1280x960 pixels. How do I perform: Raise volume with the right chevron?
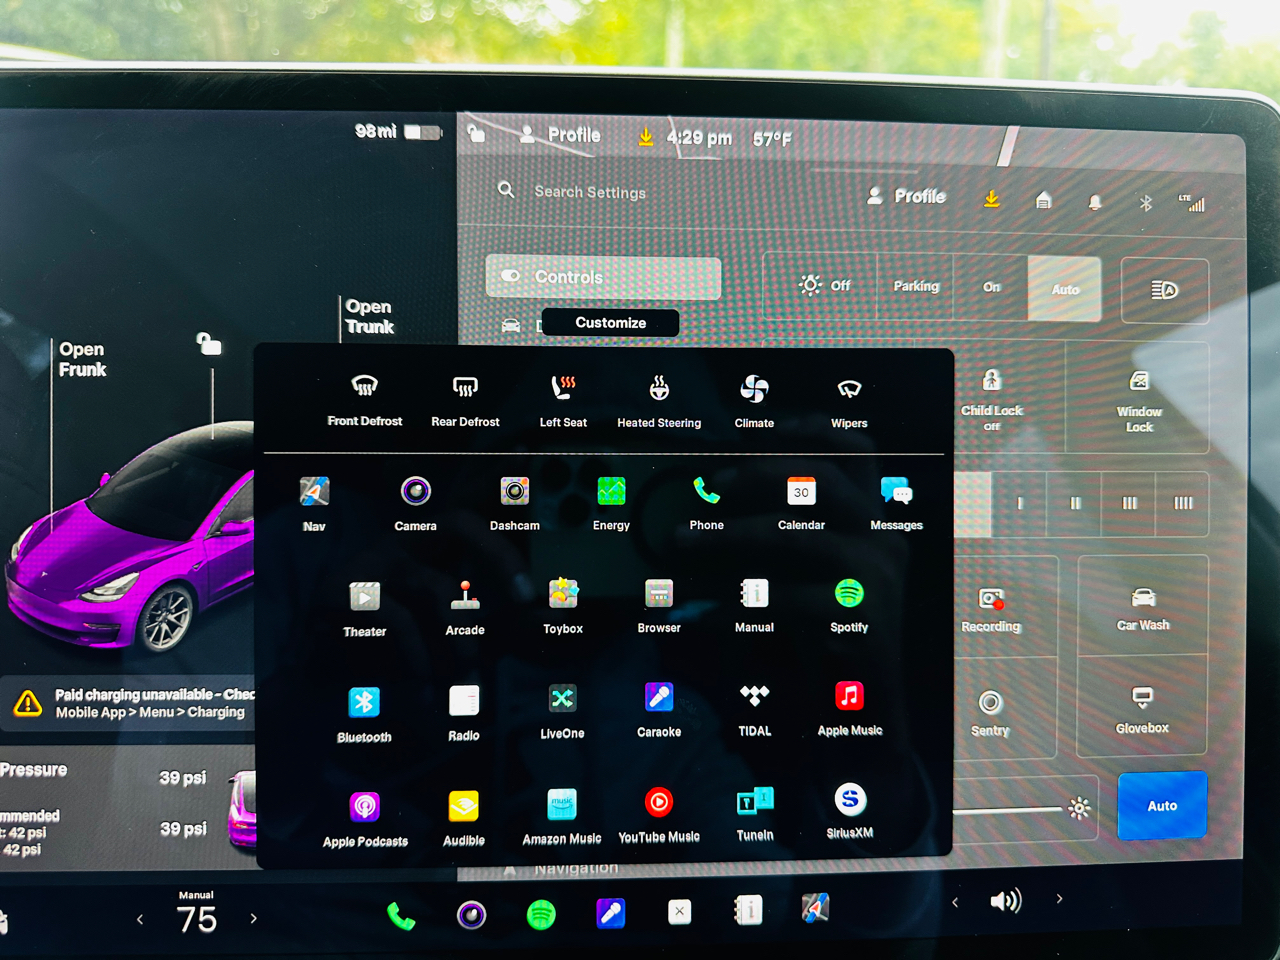[x=1059, y=900]
